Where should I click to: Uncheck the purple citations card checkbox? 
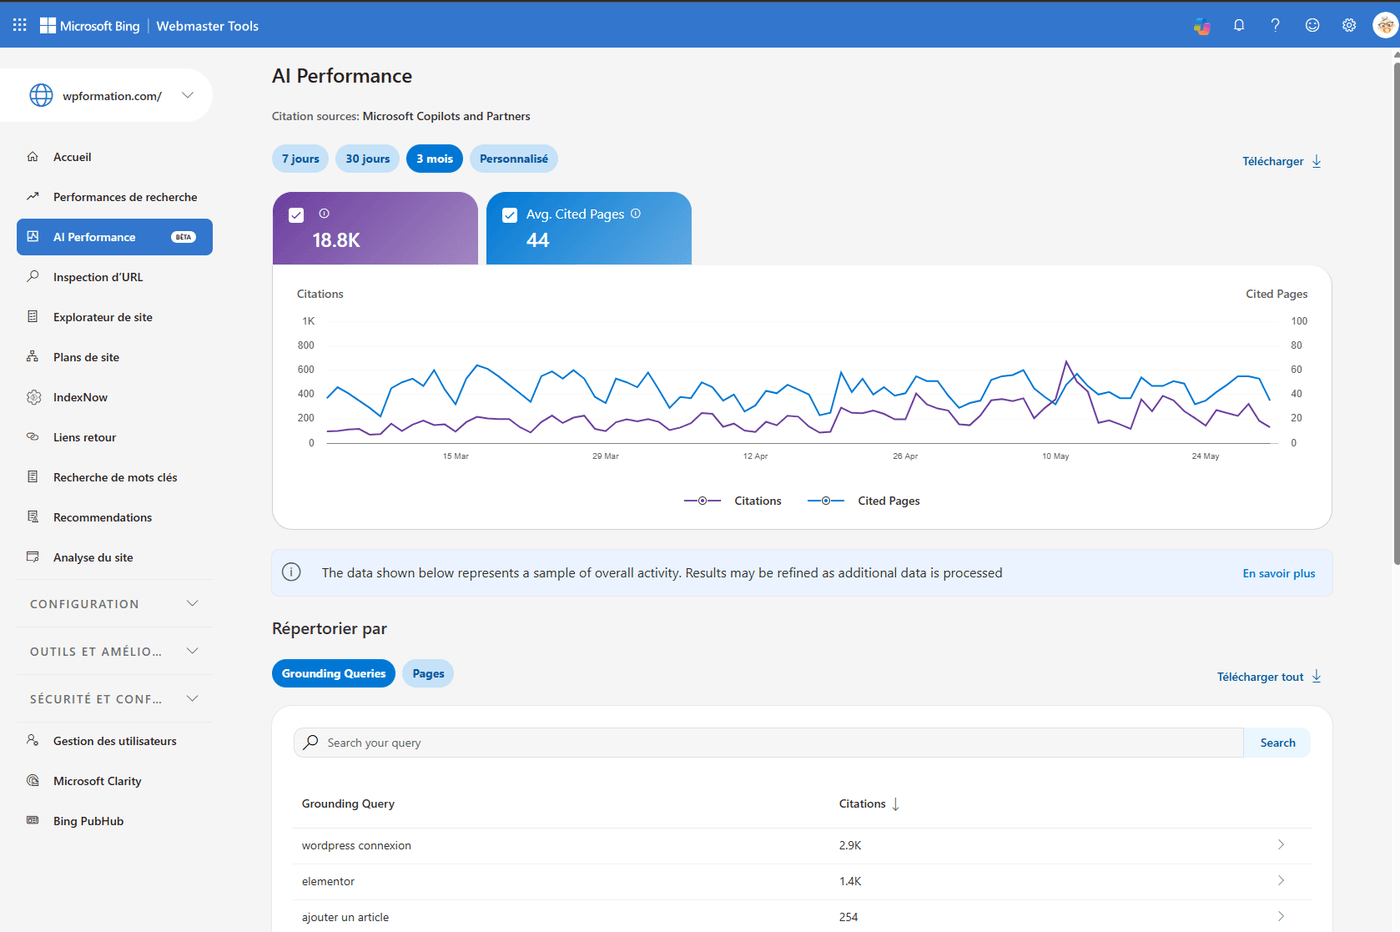pos(296,215)
